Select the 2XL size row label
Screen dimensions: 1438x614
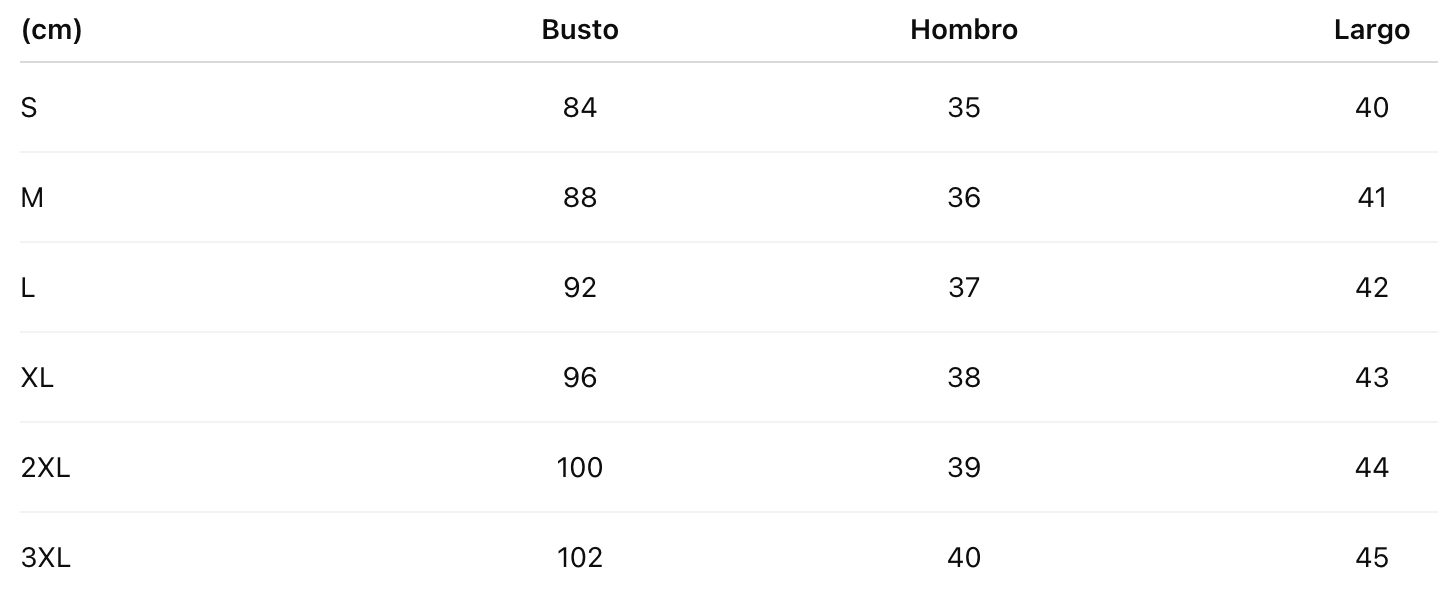[x=45, y=467]
